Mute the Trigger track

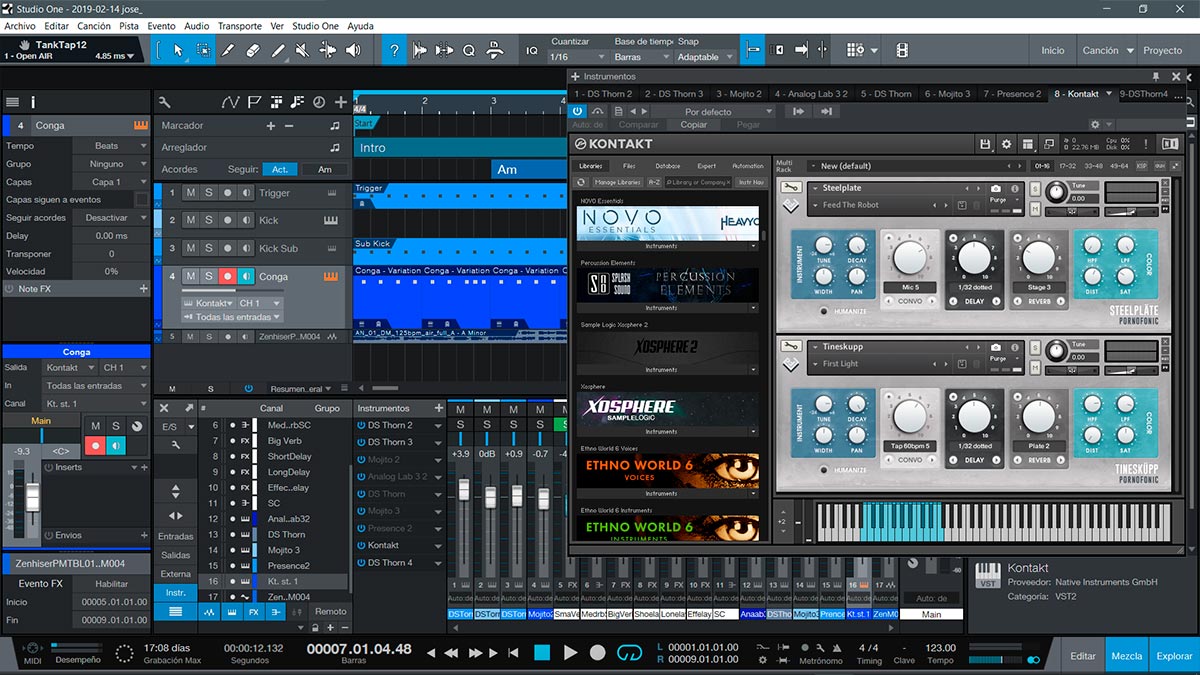tap(191, 193)
